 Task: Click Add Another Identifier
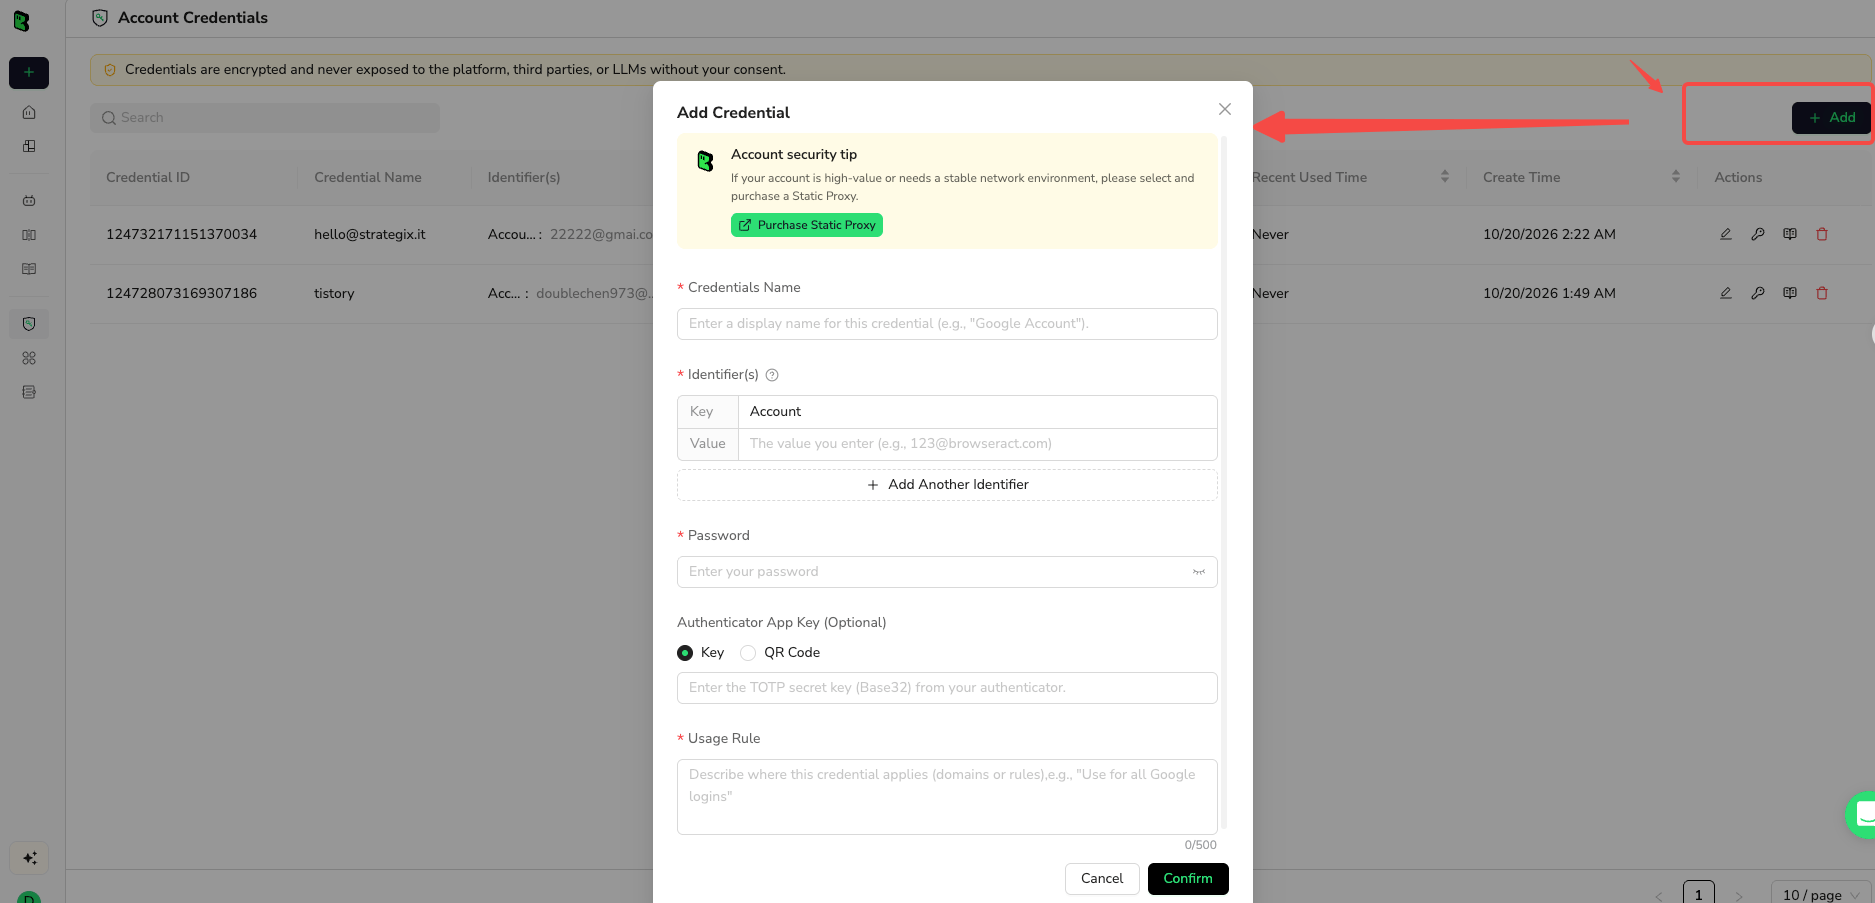pyautogui.click(x=947, y=485)
